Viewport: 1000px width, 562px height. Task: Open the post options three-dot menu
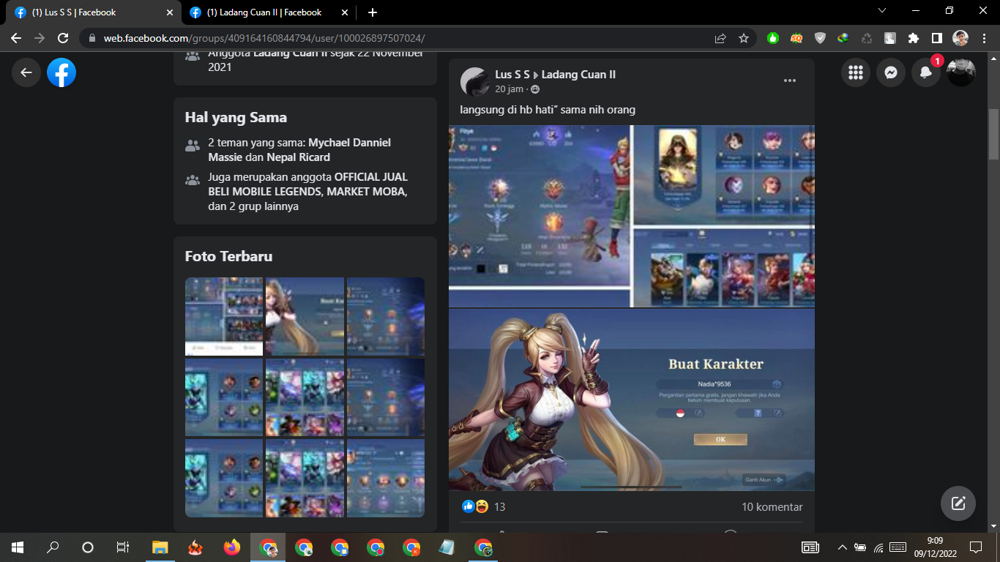pyautogui.click(x=790, y=80)
